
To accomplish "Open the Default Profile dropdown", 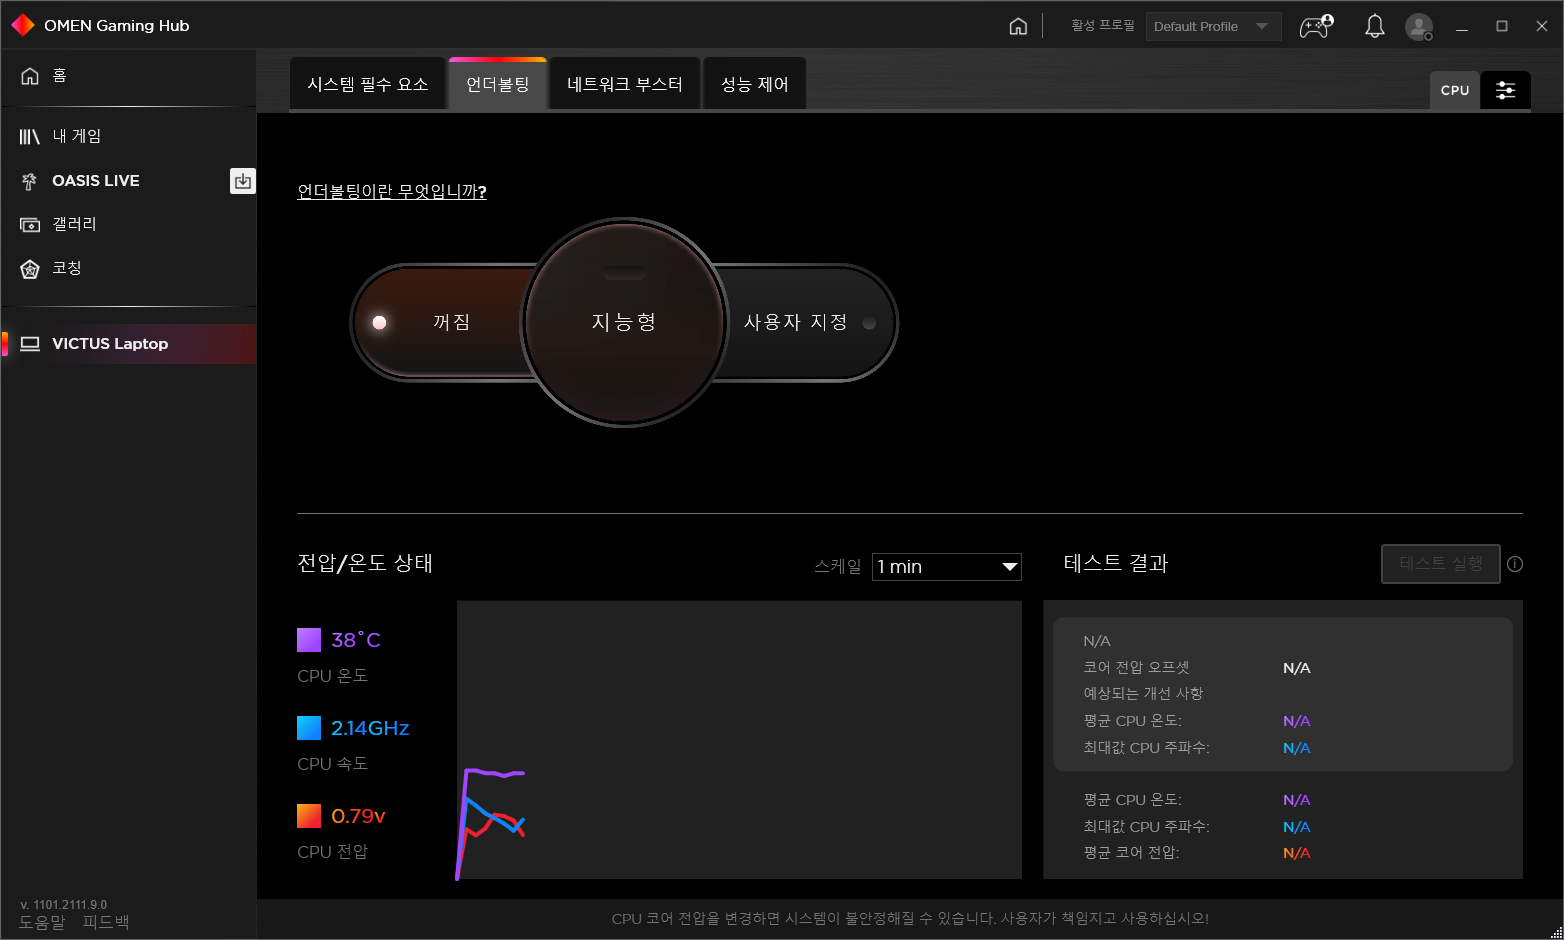I will pyautogui.click(x=1213, y=27).
